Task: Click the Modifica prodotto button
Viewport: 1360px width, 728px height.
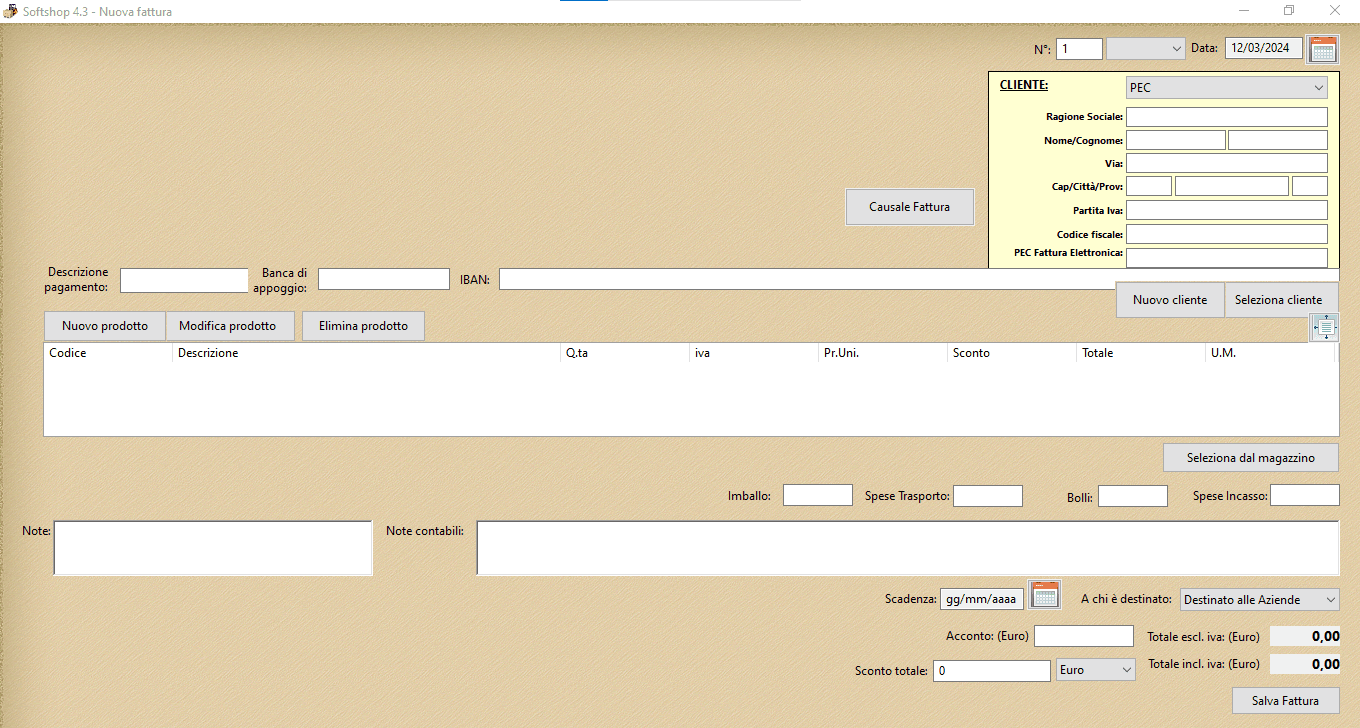Action: tap(227, 326)
